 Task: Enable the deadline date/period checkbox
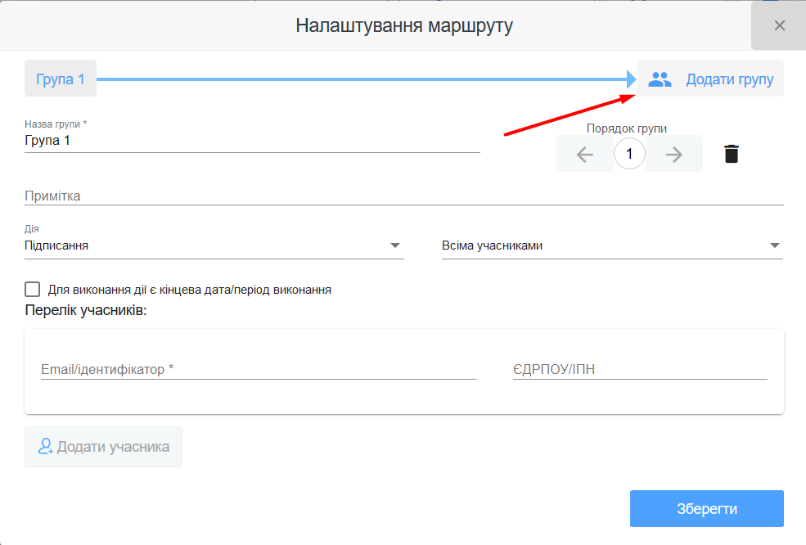tap(32, 289)
